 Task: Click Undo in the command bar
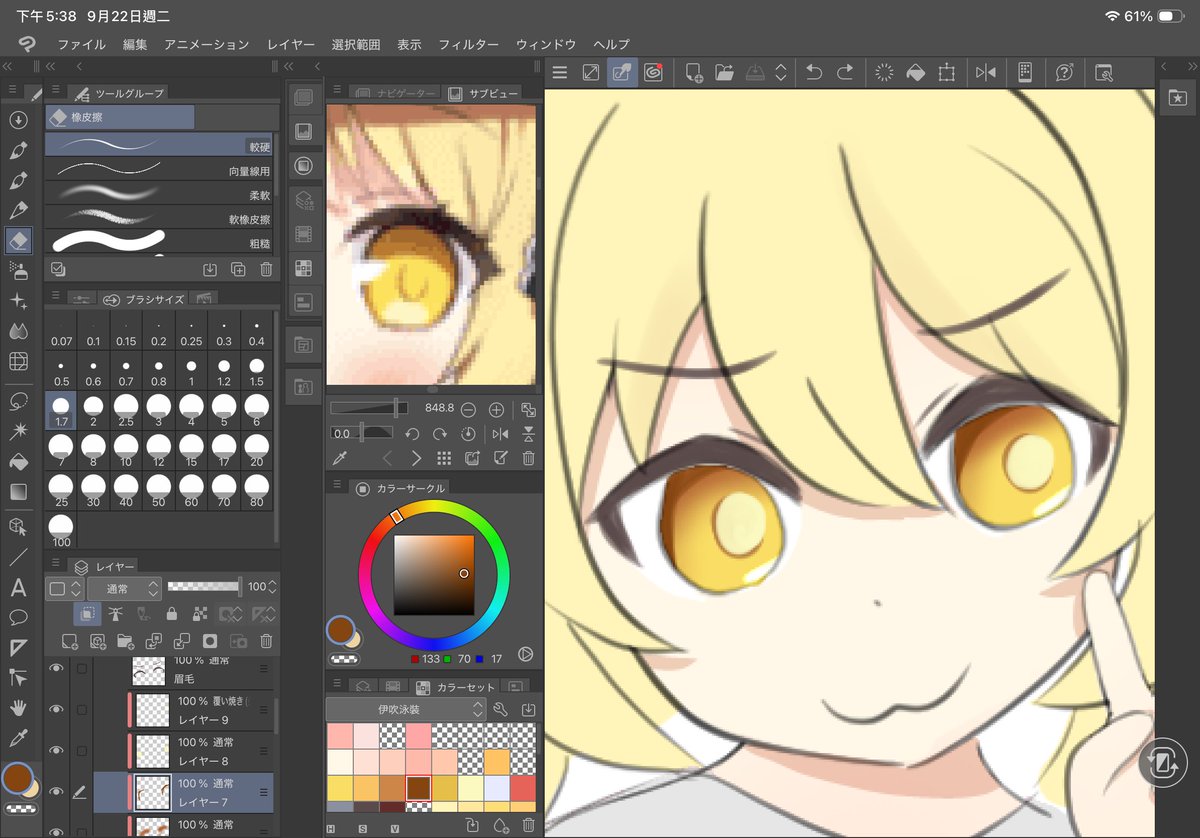(814, 72)
